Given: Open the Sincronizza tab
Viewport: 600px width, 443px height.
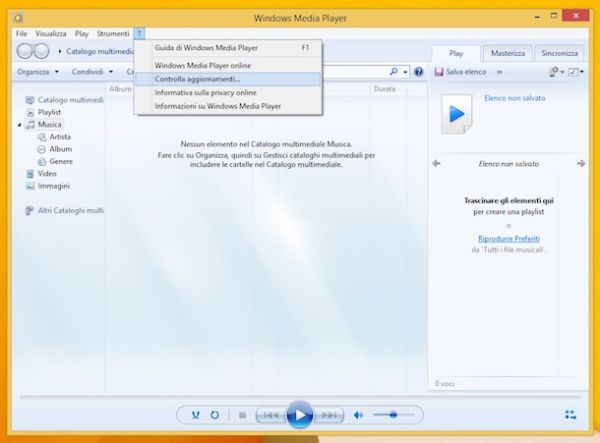Looking at the screenshot, I should [x=560, y=53].
